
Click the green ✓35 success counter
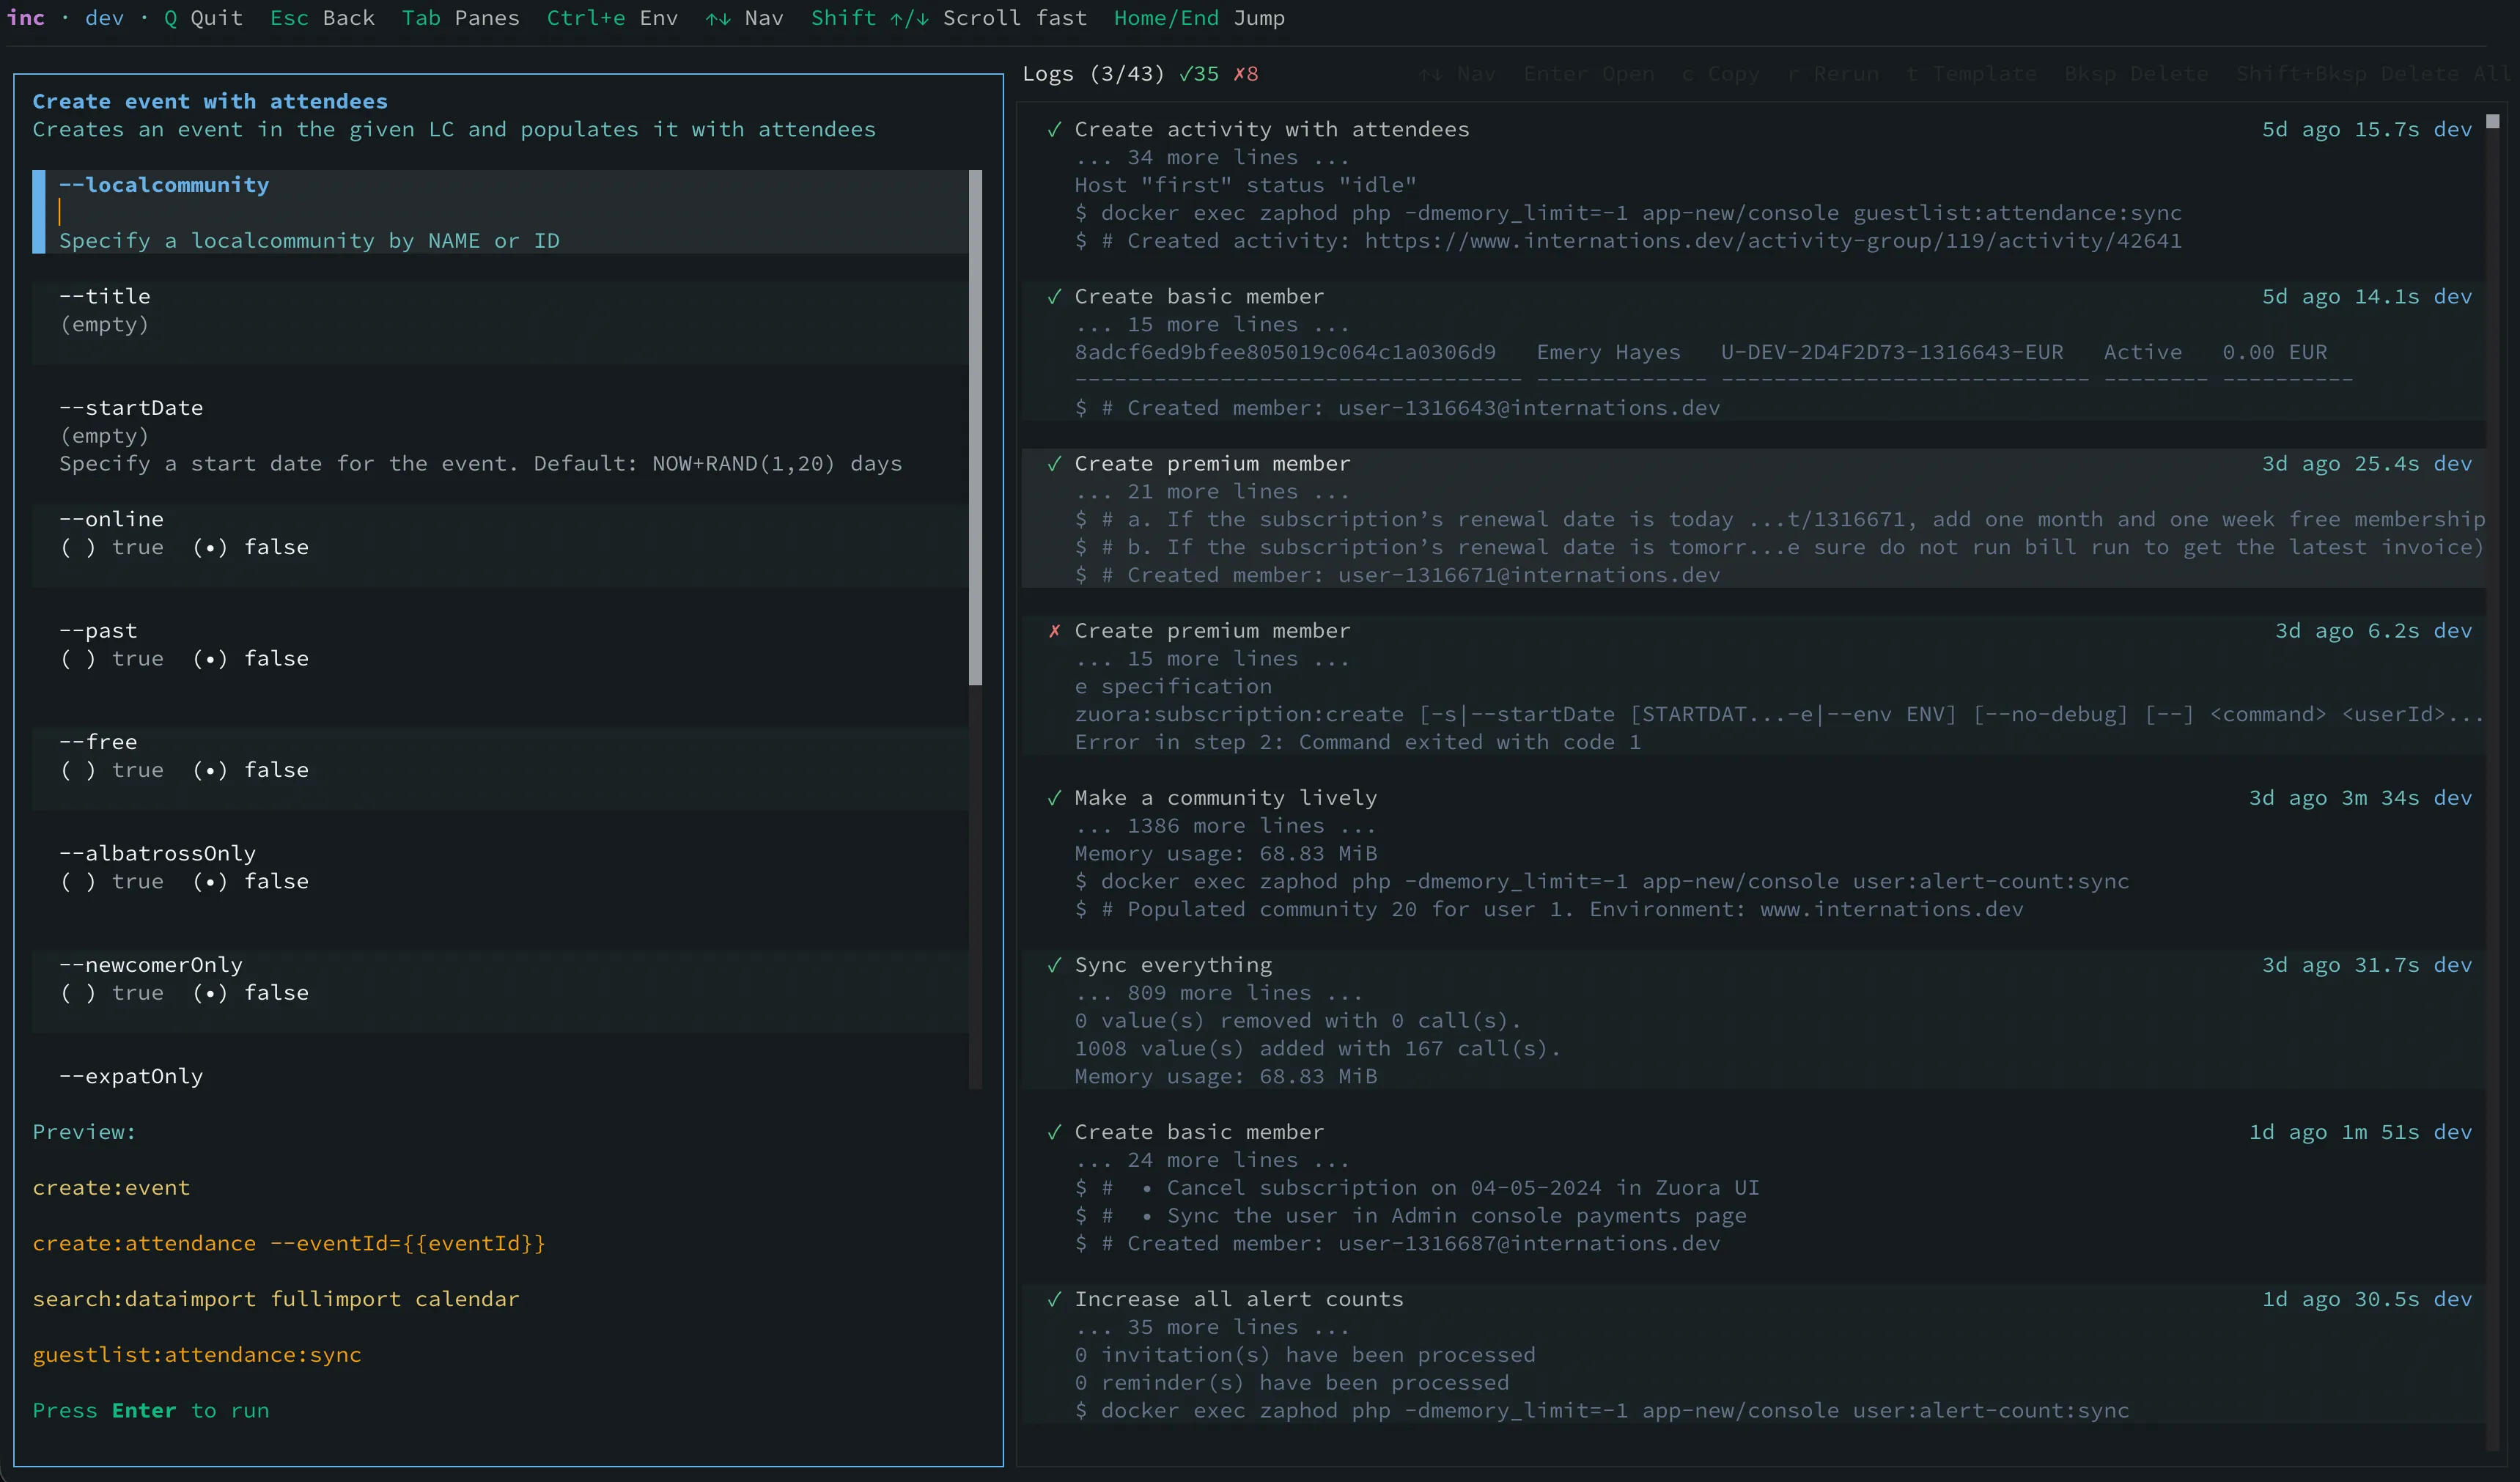click(1199, 74)
